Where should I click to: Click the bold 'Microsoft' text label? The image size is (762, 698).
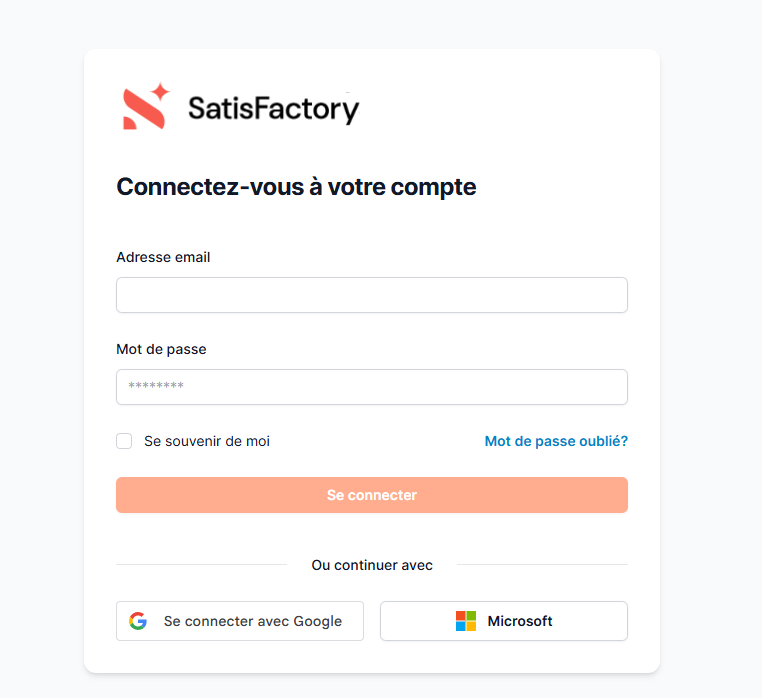coord(520,621)
